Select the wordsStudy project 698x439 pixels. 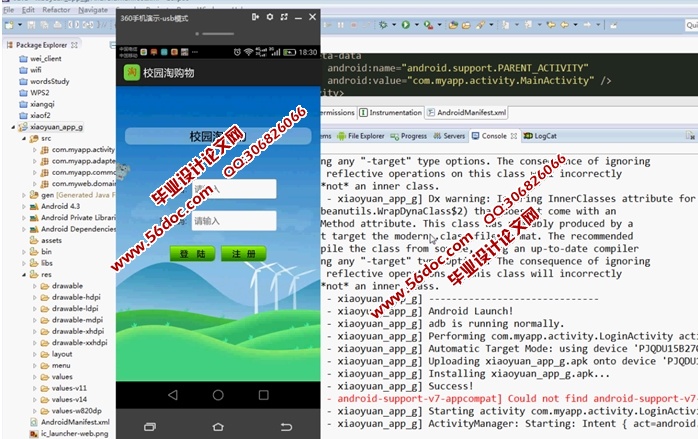pos(45,81)
